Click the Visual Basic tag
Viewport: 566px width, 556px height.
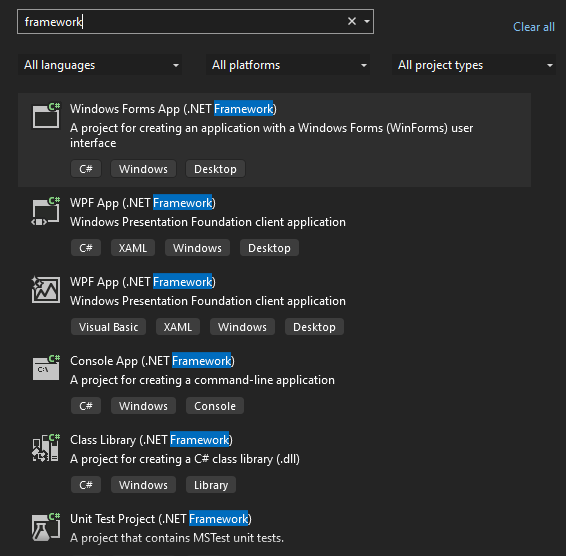[x=108, y=327]
